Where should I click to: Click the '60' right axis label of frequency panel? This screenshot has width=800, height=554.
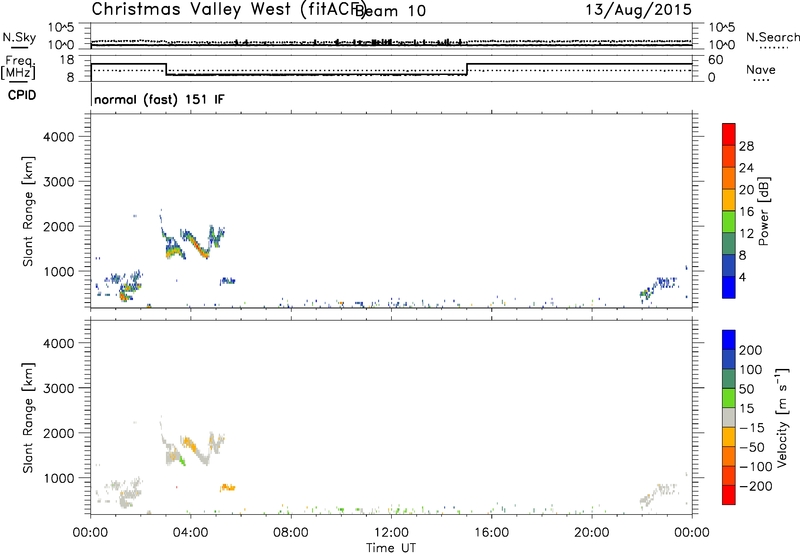[x=716, y=60]
